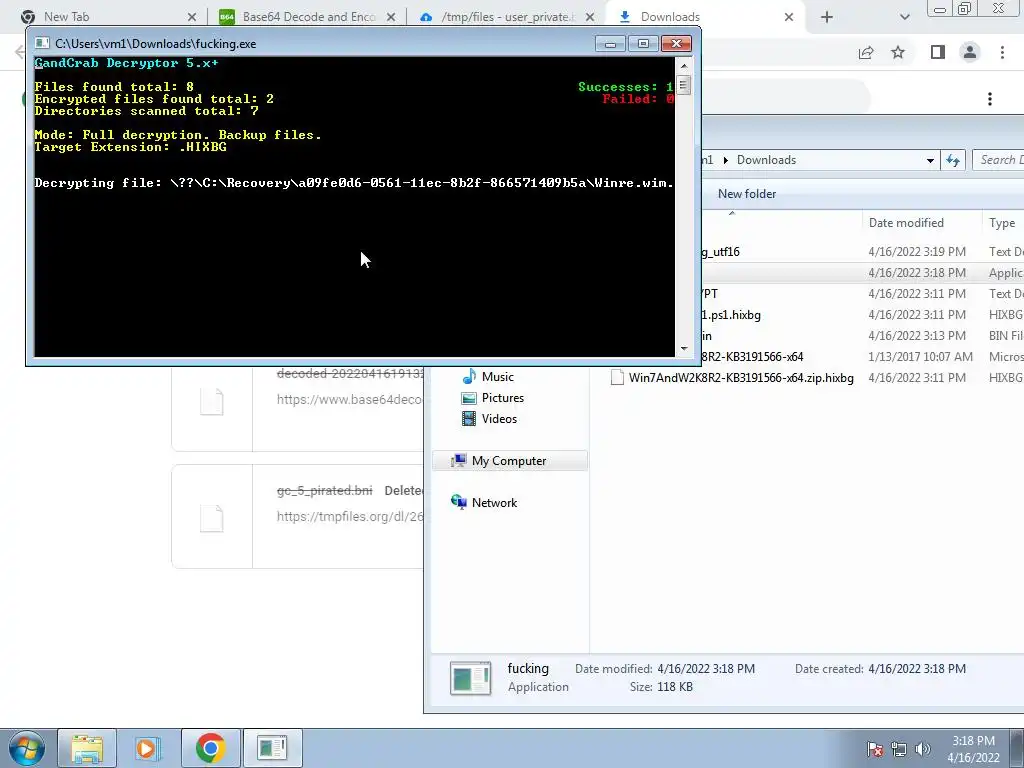The height and width of the screenshot is (768, 1024).
Task: Bookmark this page with the star icon
Action: pos(898,52)
